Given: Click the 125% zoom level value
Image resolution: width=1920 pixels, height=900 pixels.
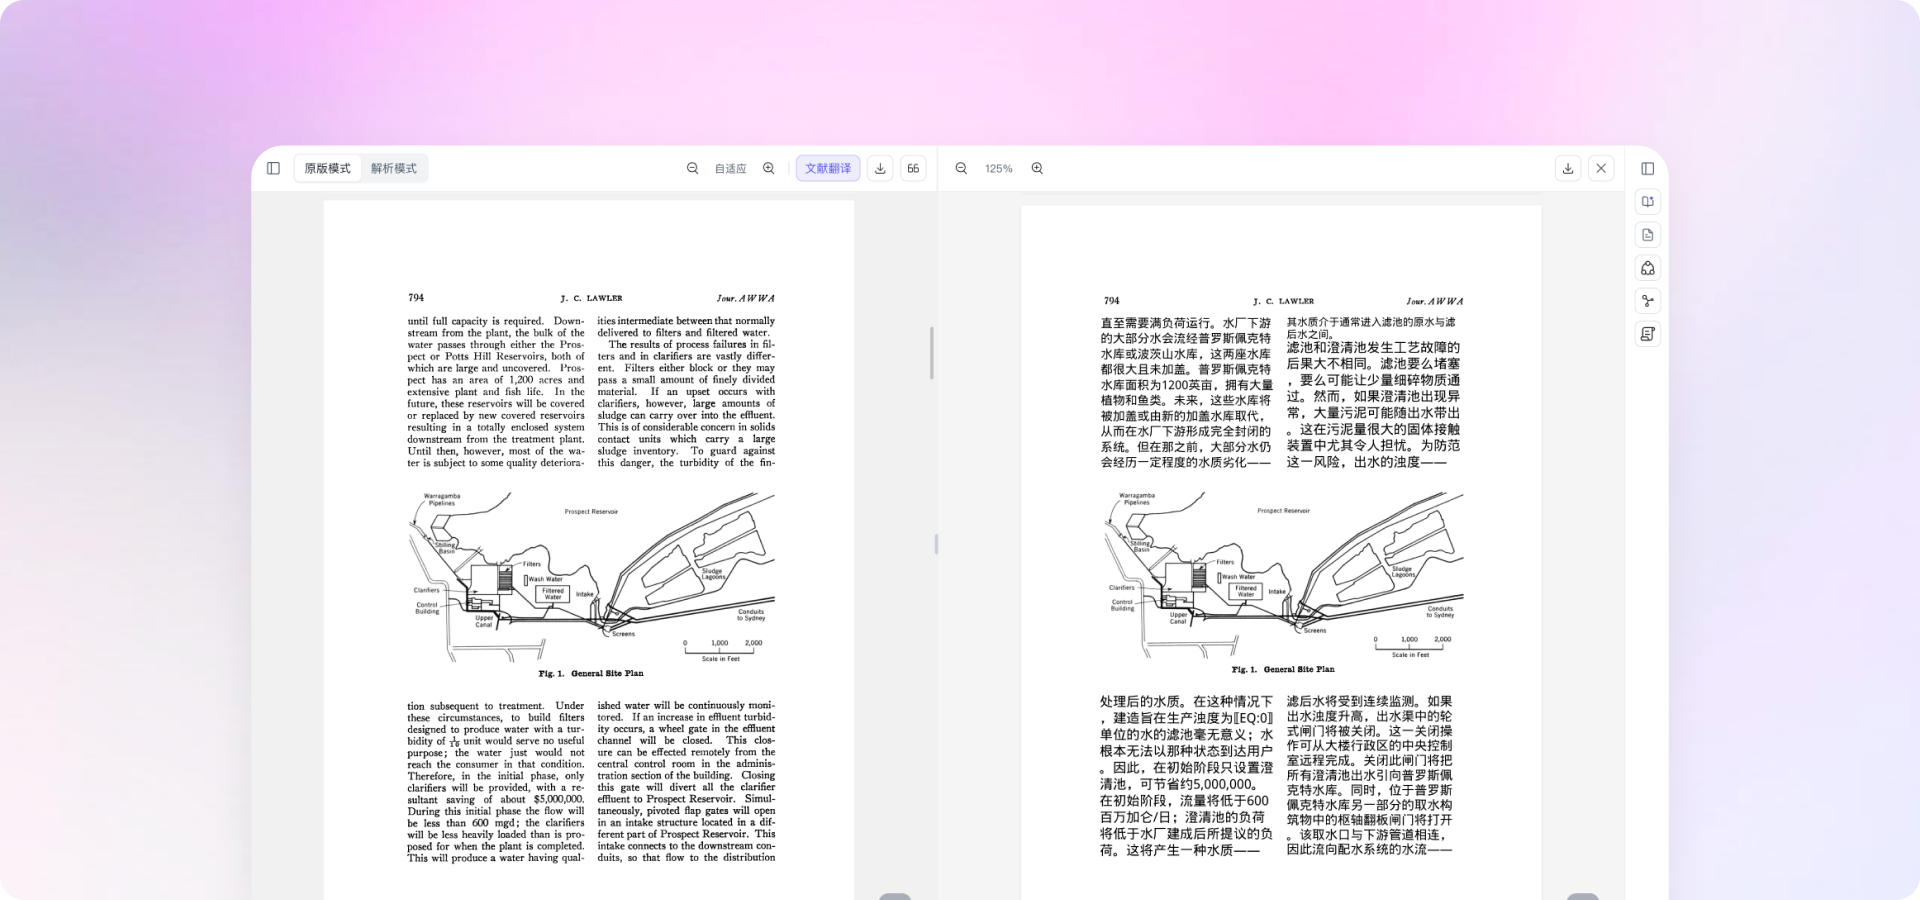Looking at the screenshot, I should [x=999, y=169].
